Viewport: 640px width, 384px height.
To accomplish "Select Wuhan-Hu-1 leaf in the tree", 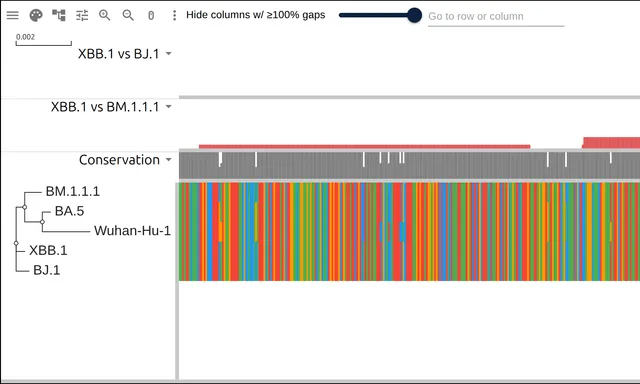I will [132, 231].
